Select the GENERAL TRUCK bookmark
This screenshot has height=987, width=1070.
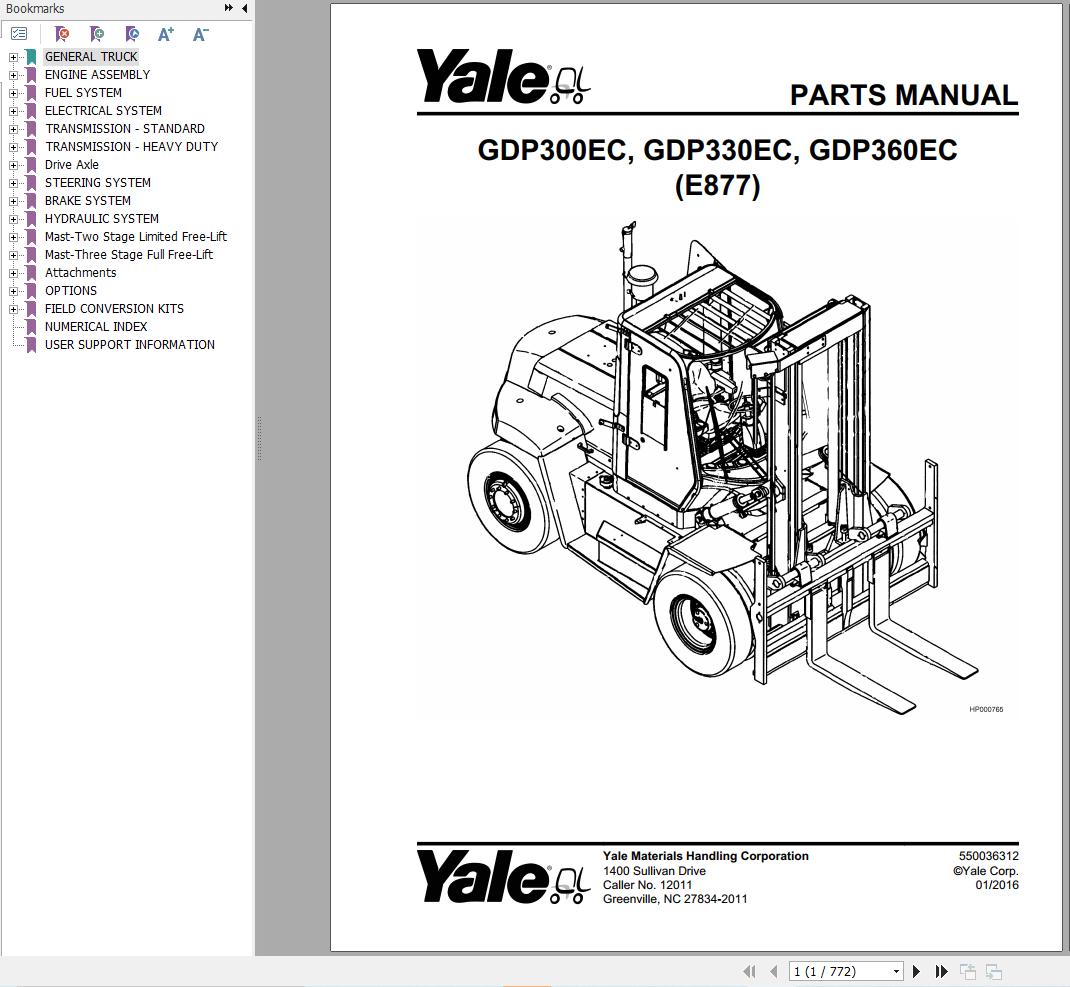point(91,57)
